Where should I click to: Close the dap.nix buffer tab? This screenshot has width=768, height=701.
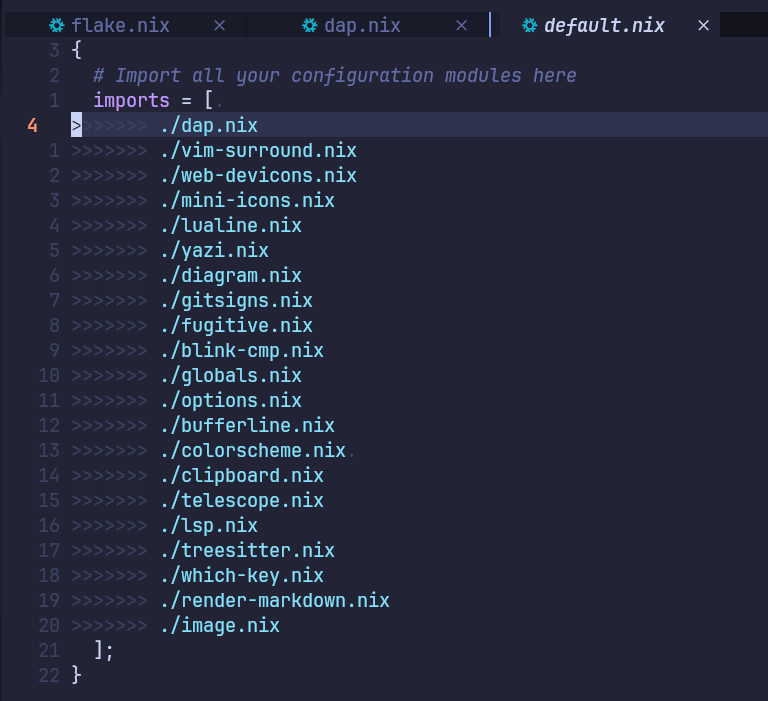[461, 26]
